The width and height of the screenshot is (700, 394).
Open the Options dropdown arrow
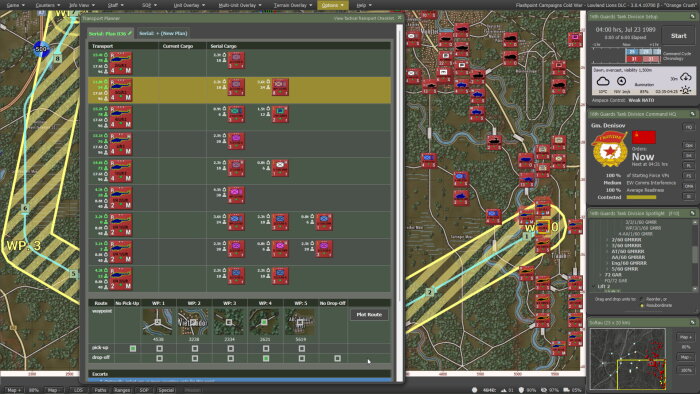pos(342,5)
